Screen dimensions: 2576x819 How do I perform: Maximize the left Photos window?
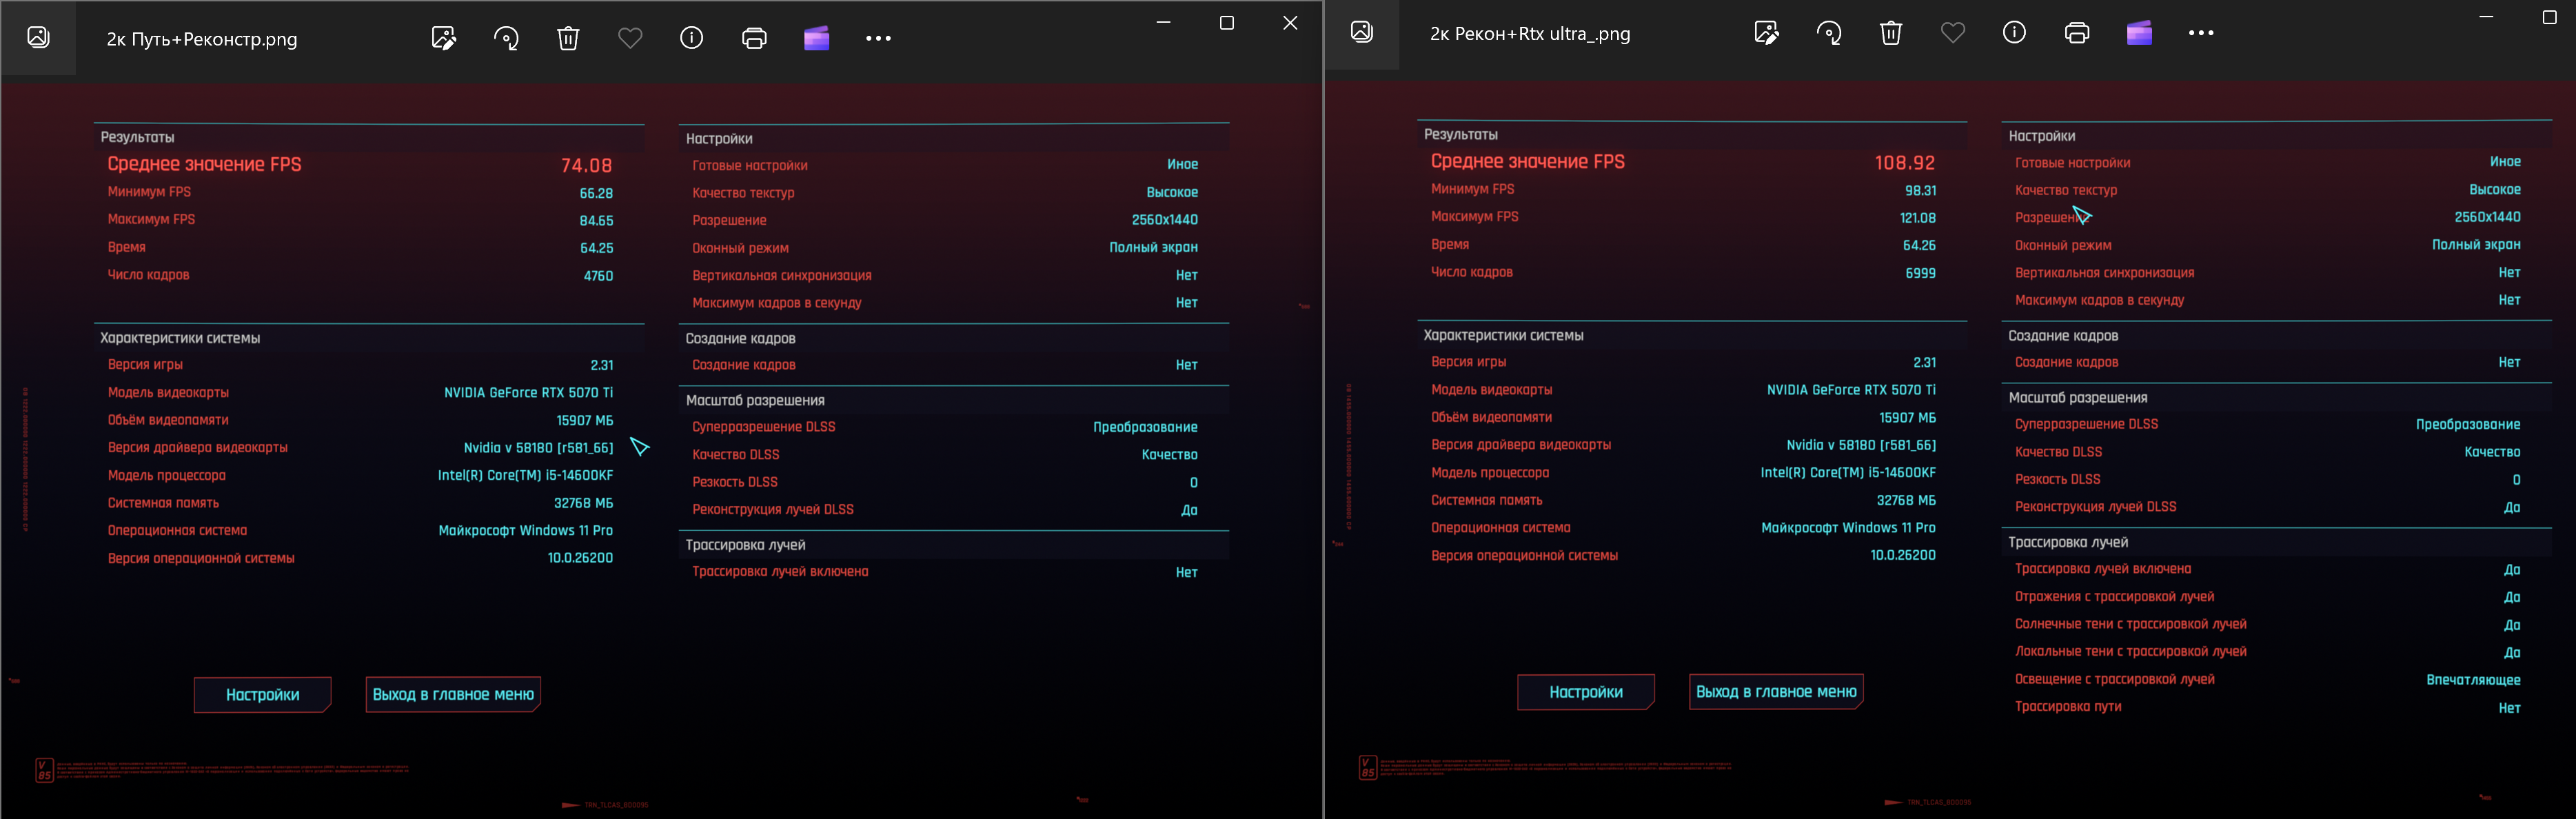point(1227,23)
